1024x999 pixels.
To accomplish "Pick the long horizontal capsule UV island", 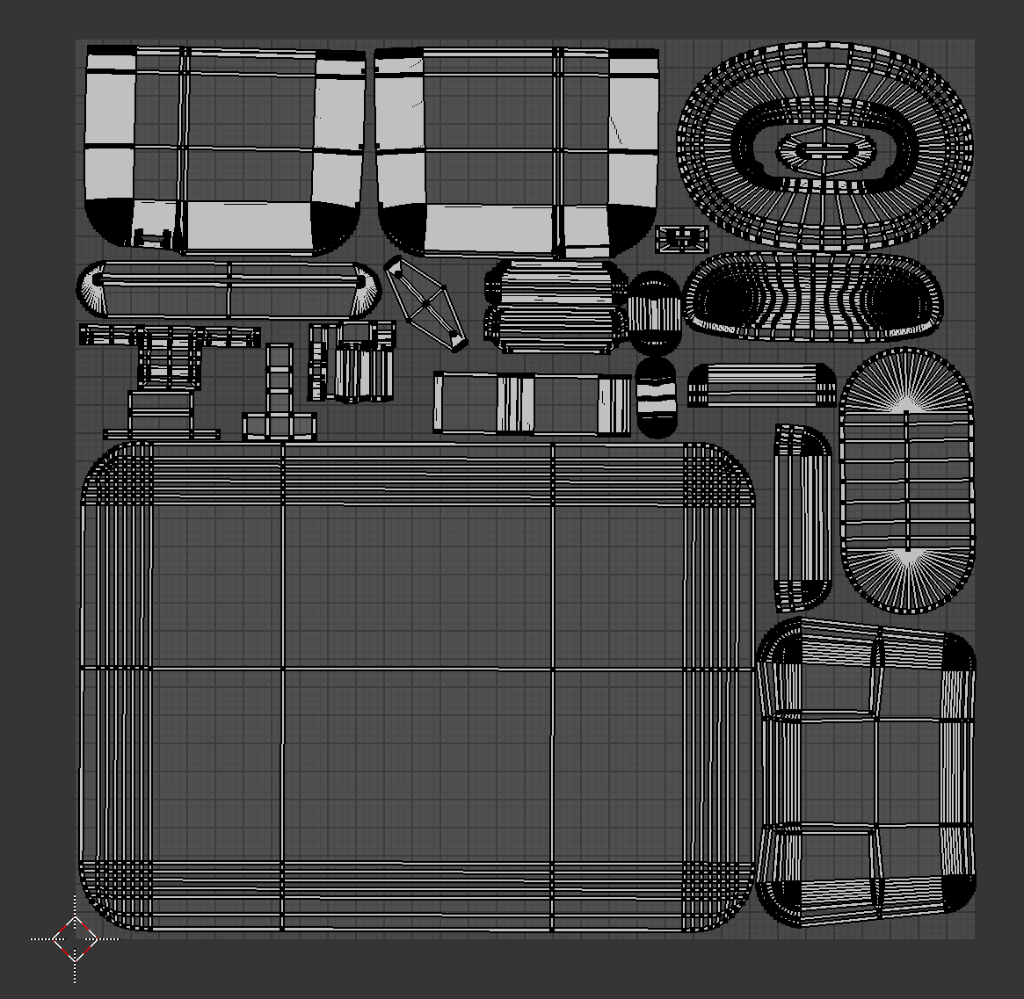I will [x=229, y=289].
